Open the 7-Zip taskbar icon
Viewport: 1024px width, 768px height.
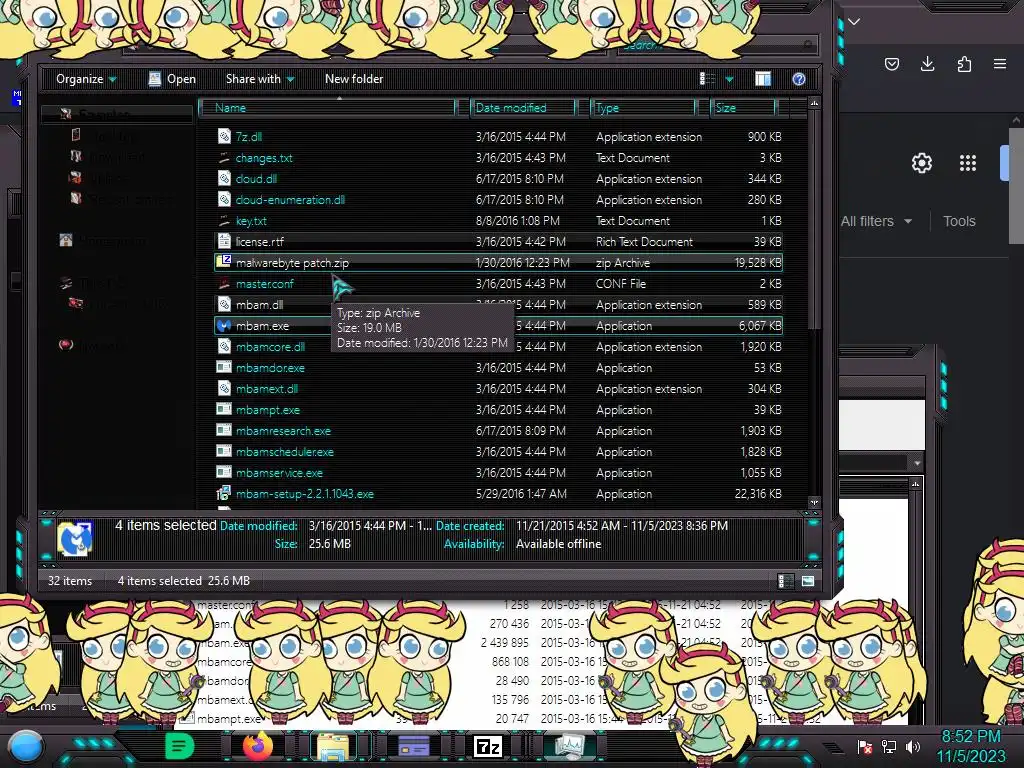(488, 746)
